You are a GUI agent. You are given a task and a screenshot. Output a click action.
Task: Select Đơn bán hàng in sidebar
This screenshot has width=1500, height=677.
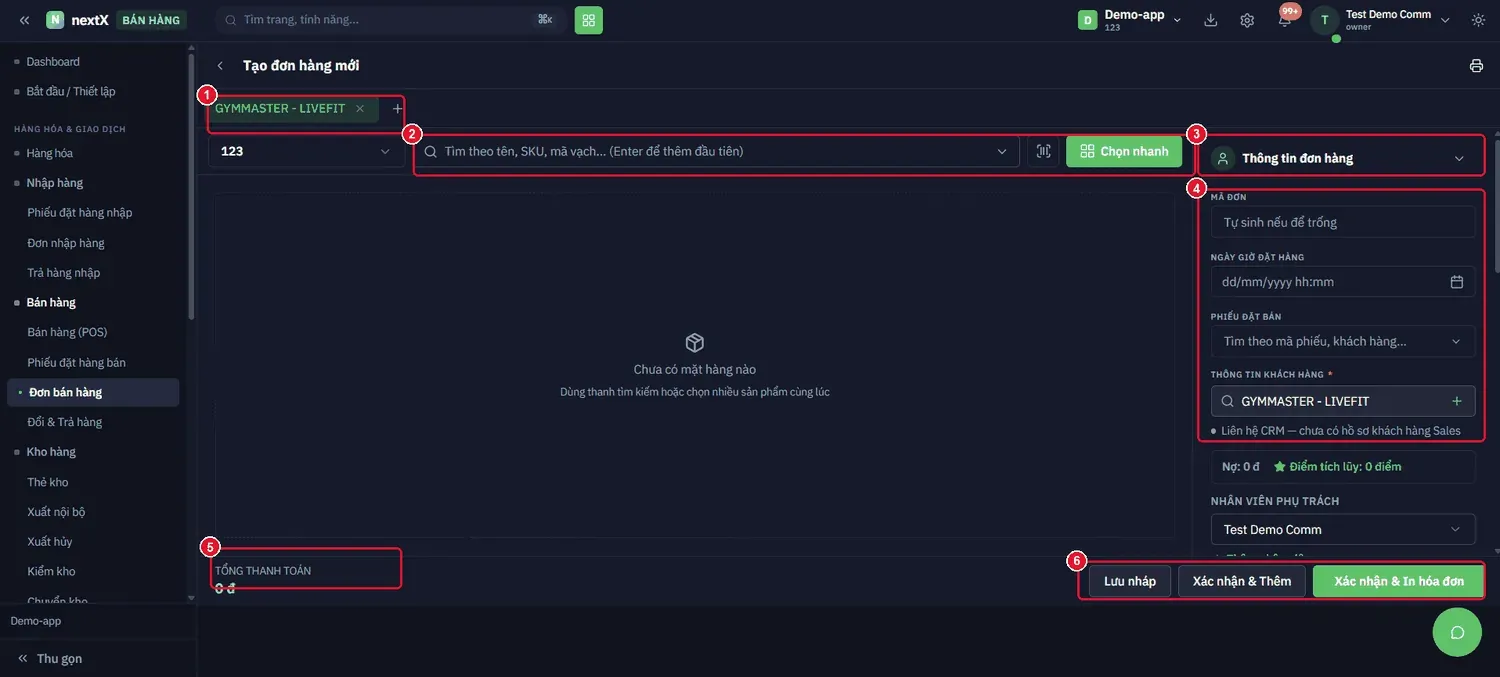coord(93,392)
